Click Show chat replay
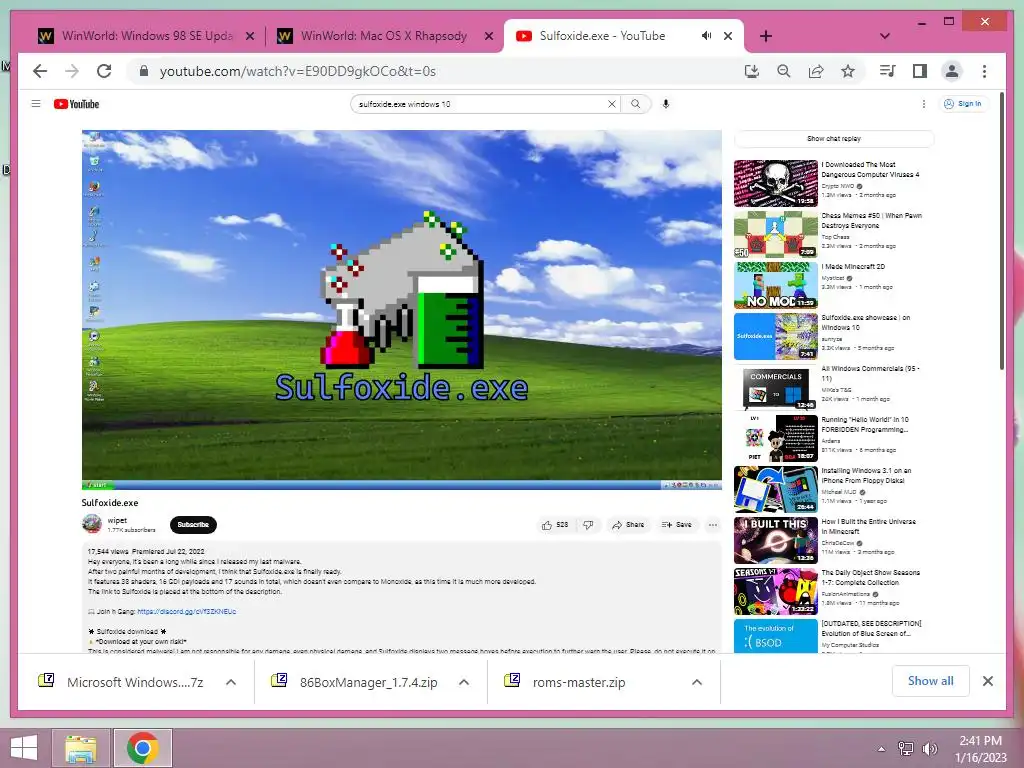 coord(834,138)
